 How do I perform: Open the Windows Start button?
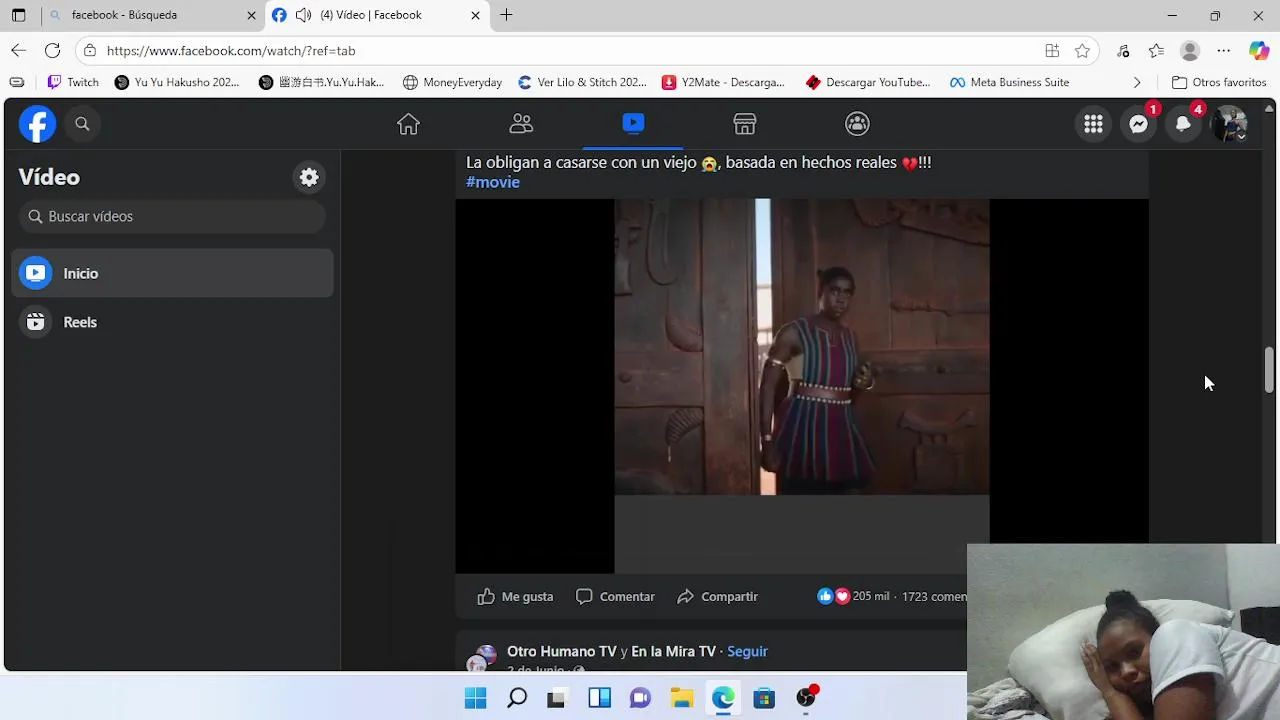[475, 698]
